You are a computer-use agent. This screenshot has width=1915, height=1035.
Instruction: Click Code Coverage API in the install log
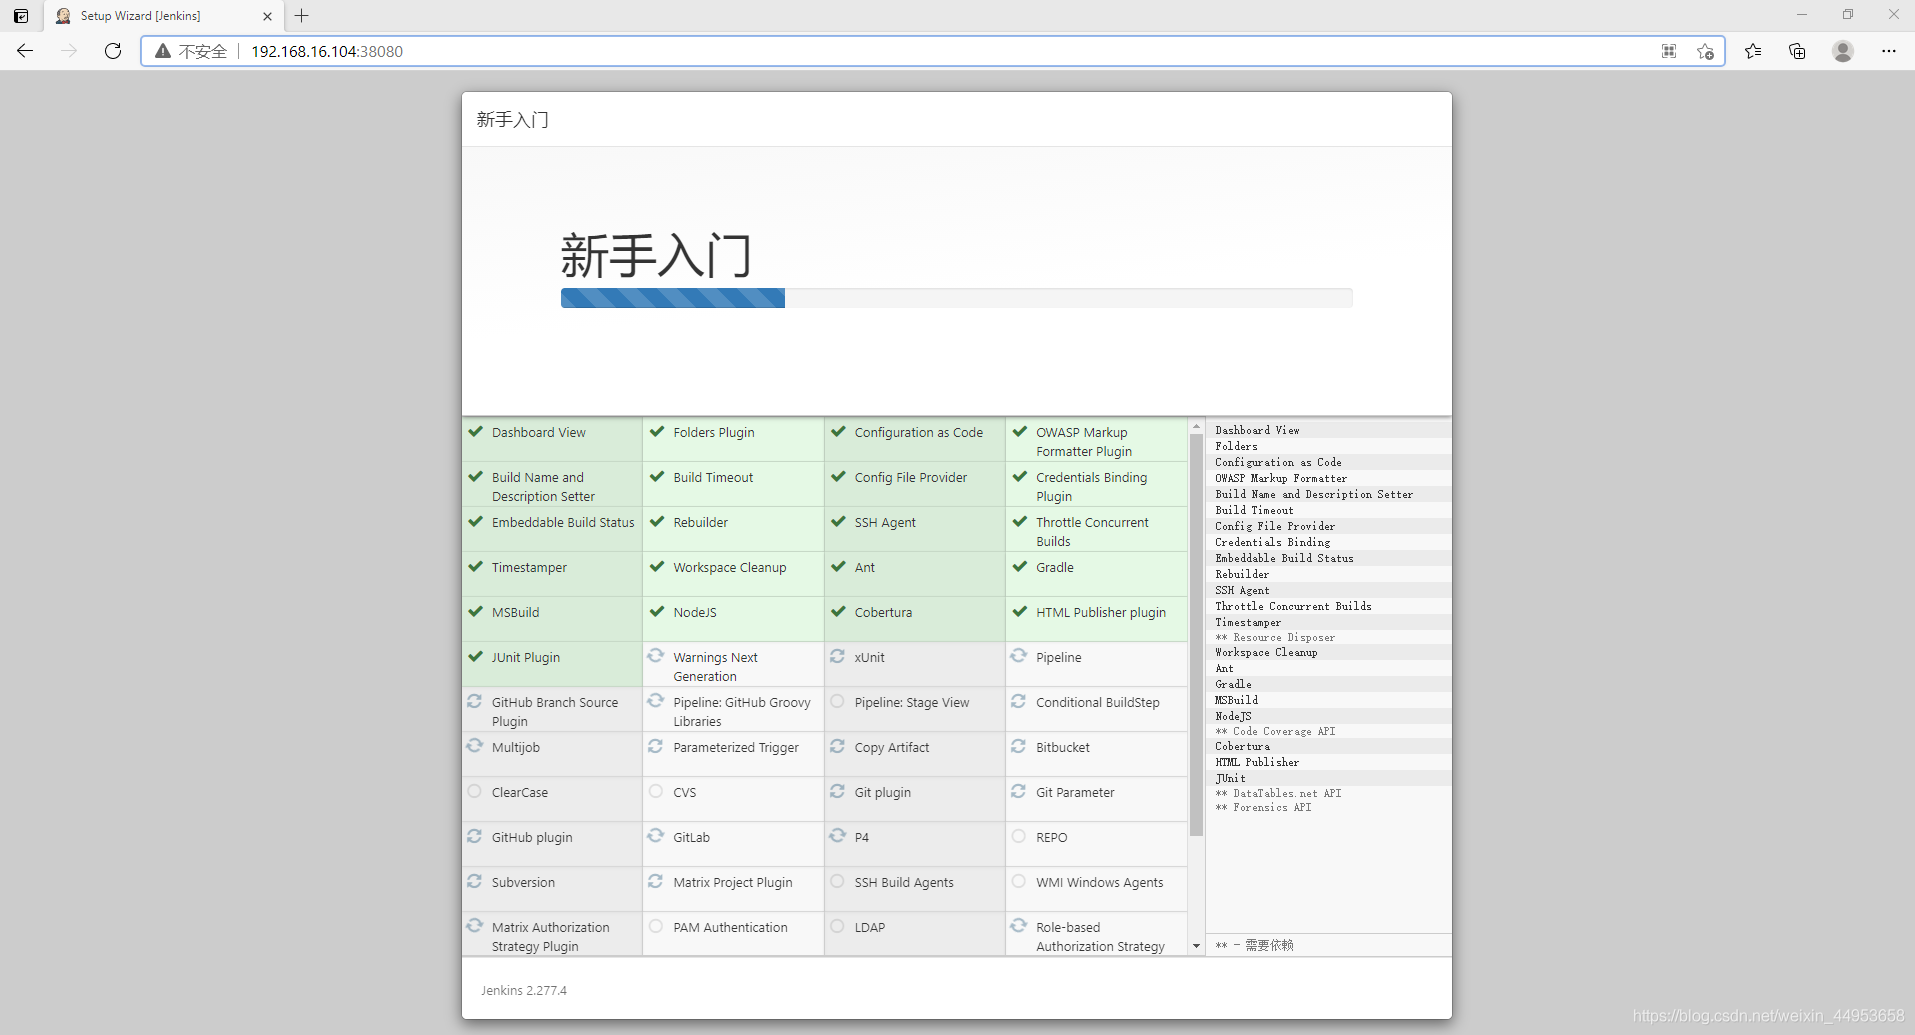click(x=1284, y=731)
